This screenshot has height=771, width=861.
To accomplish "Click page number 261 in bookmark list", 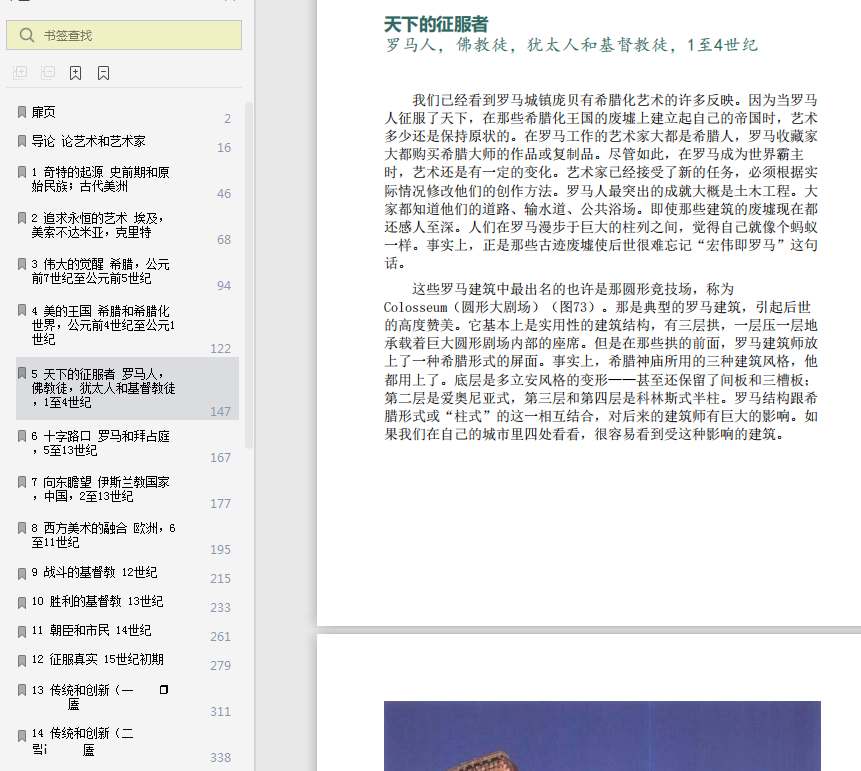I will pyautogui.click(x=221, y=636).
